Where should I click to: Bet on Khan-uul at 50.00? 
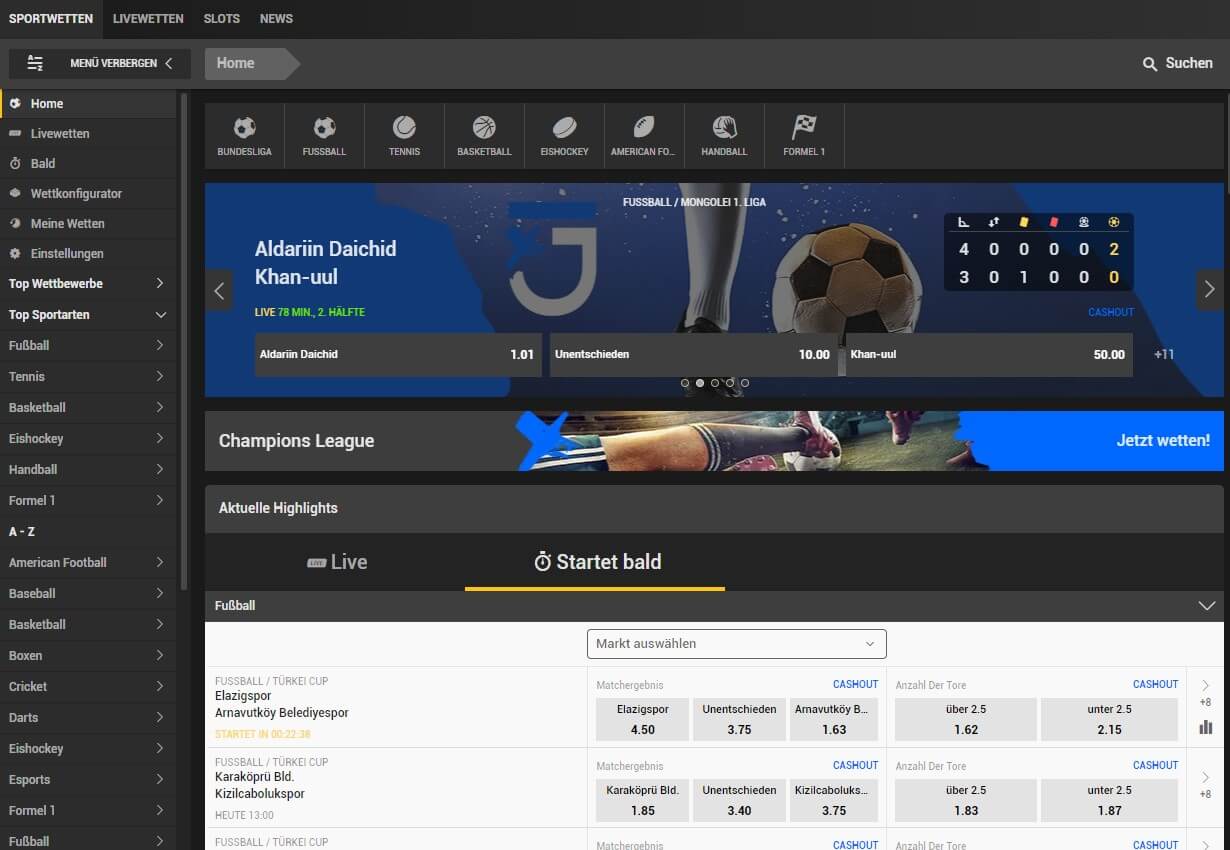[989, 355]
